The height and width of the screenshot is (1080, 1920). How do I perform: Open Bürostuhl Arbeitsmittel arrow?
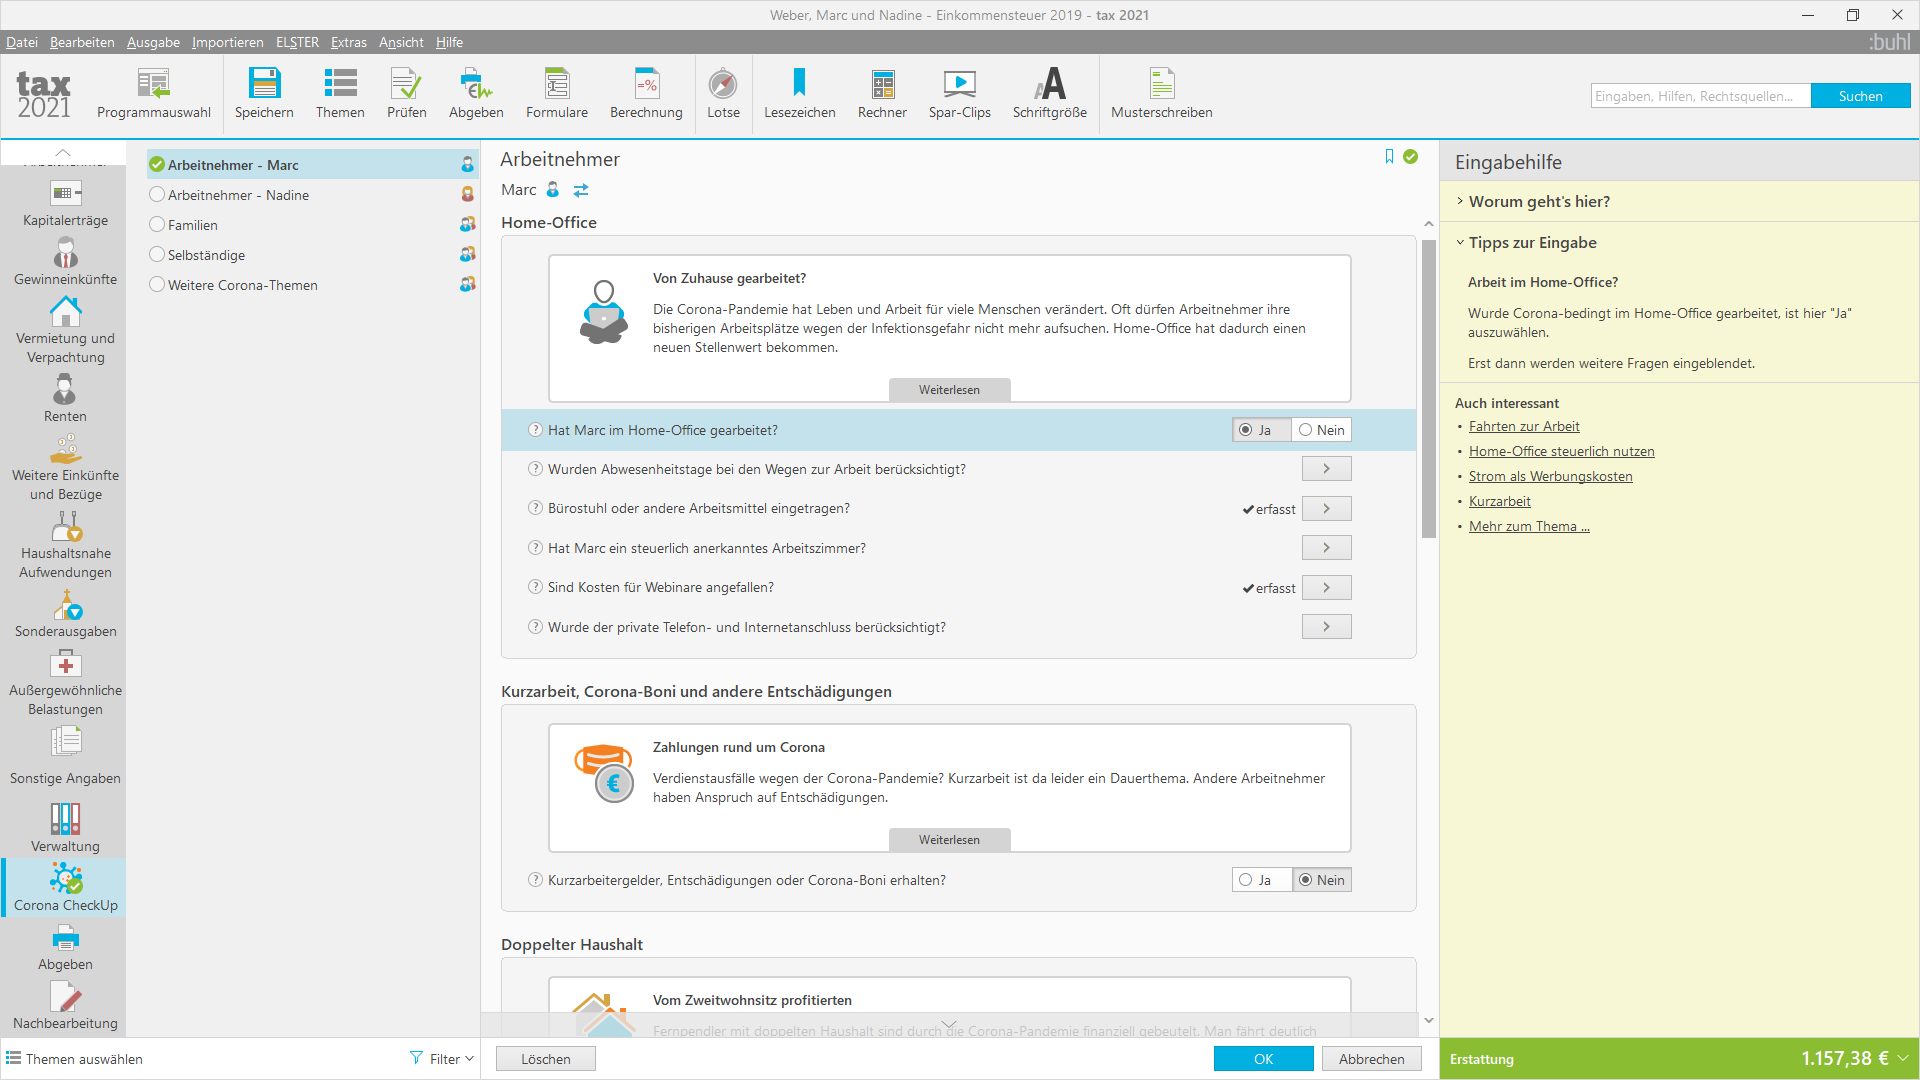pyautogui.click(x=1326, y=509)
